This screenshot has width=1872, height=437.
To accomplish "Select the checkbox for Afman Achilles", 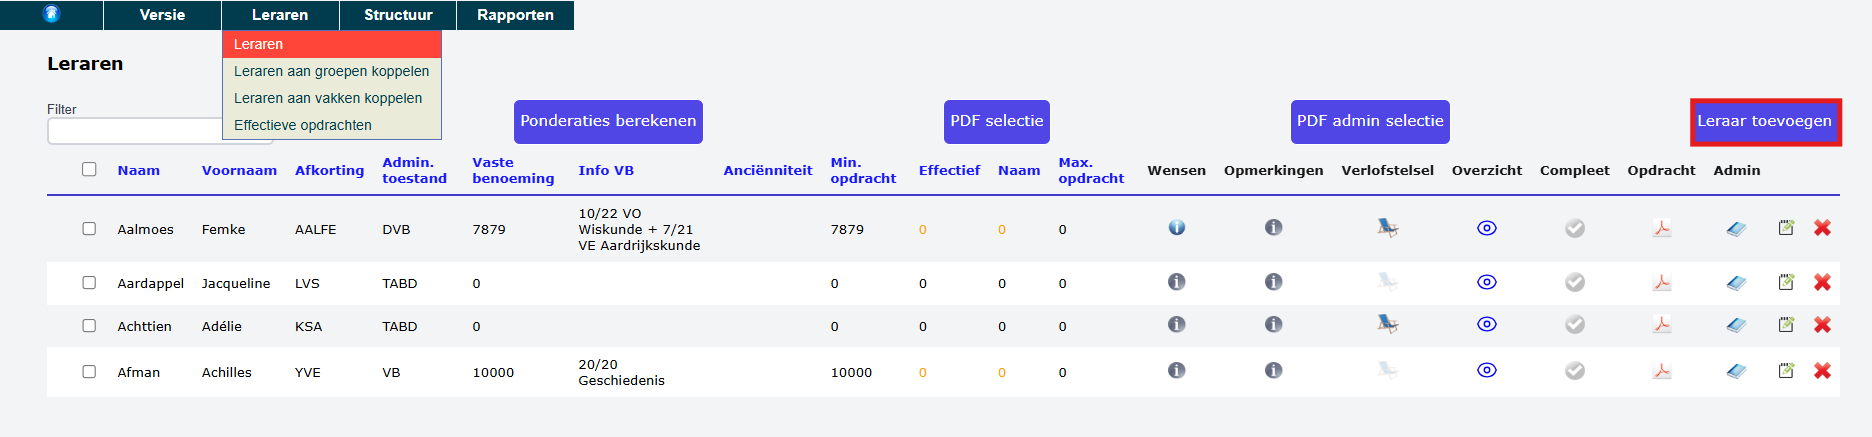I will [89, 372].
